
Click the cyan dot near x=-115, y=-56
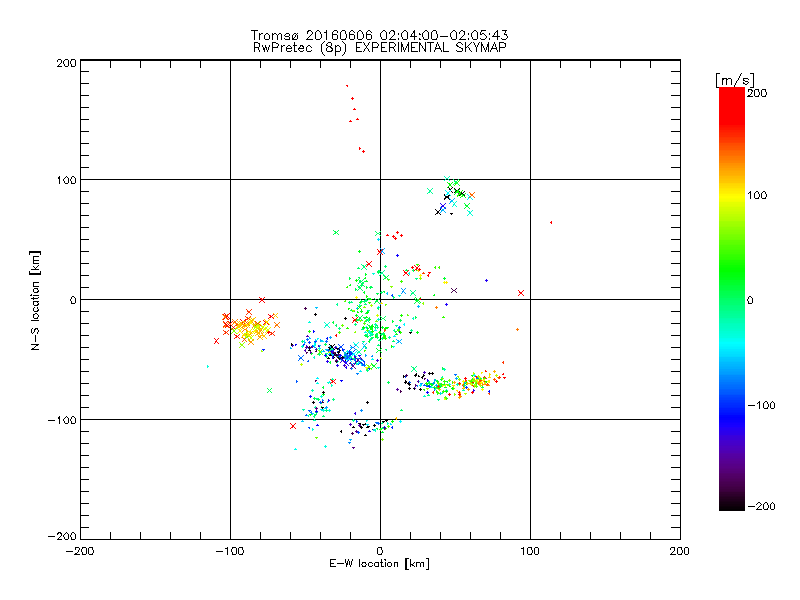208,366
